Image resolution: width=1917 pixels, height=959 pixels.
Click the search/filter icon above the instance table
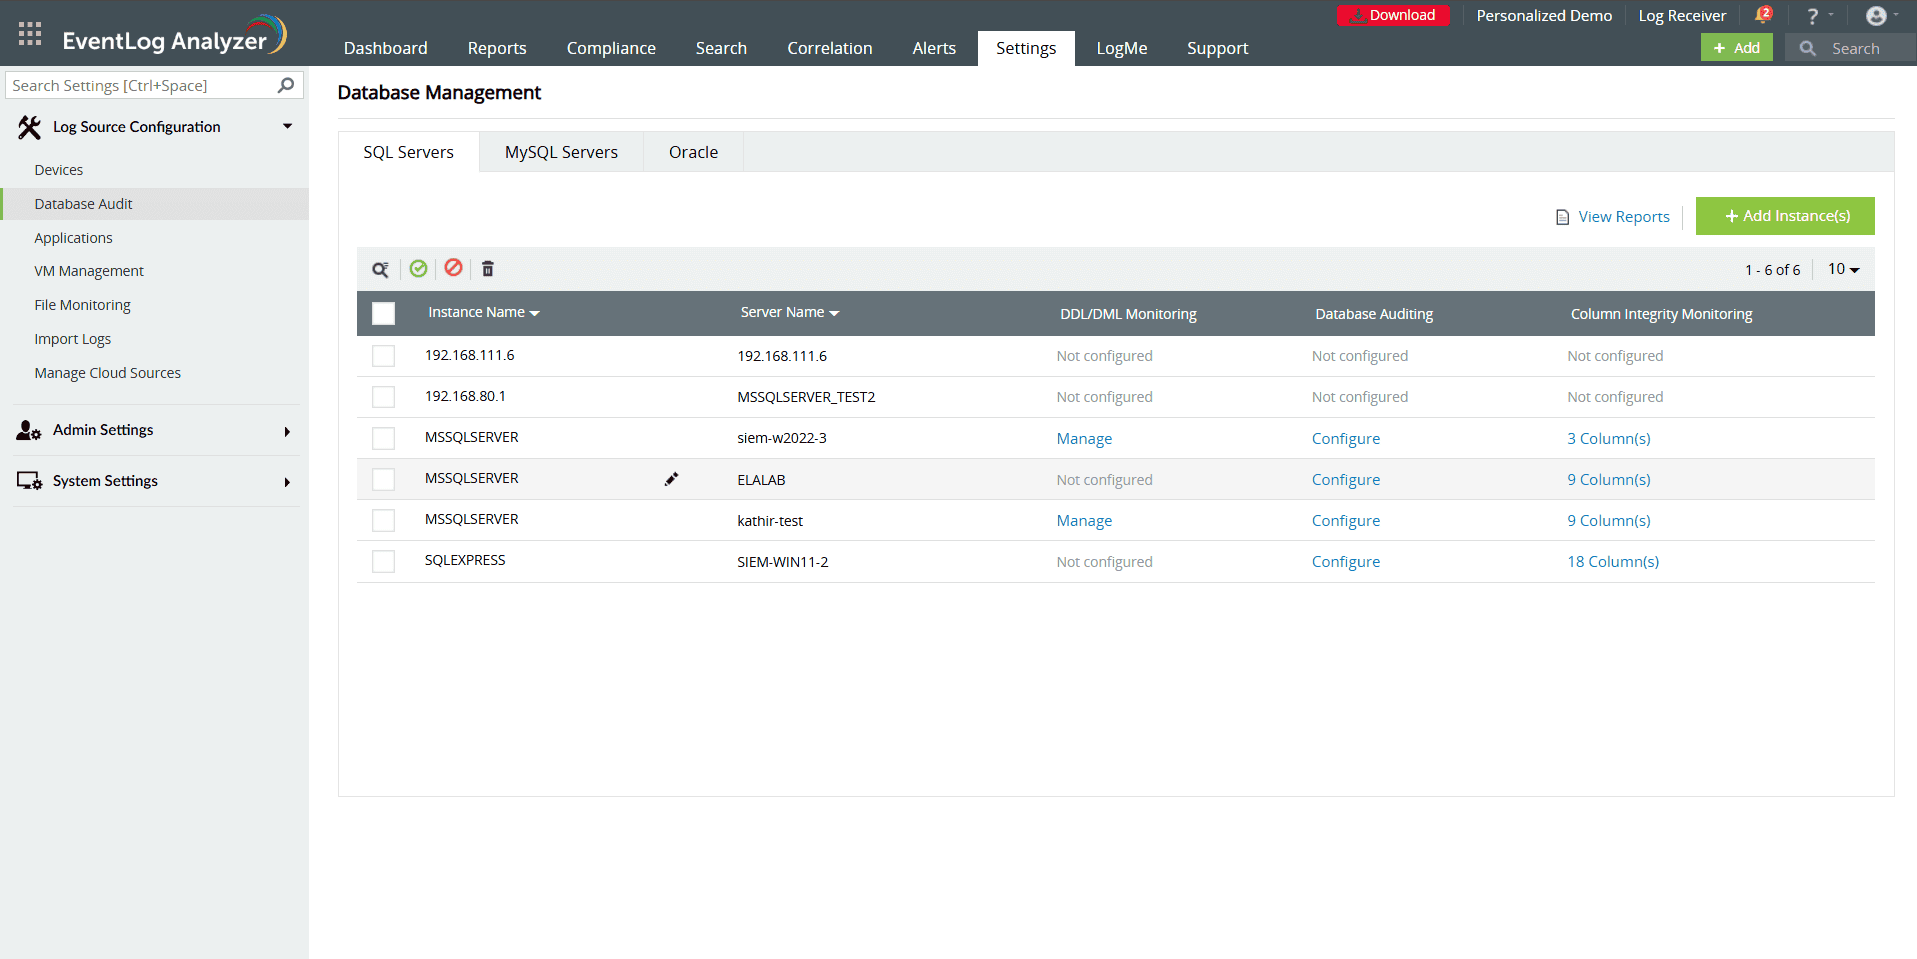380,268
